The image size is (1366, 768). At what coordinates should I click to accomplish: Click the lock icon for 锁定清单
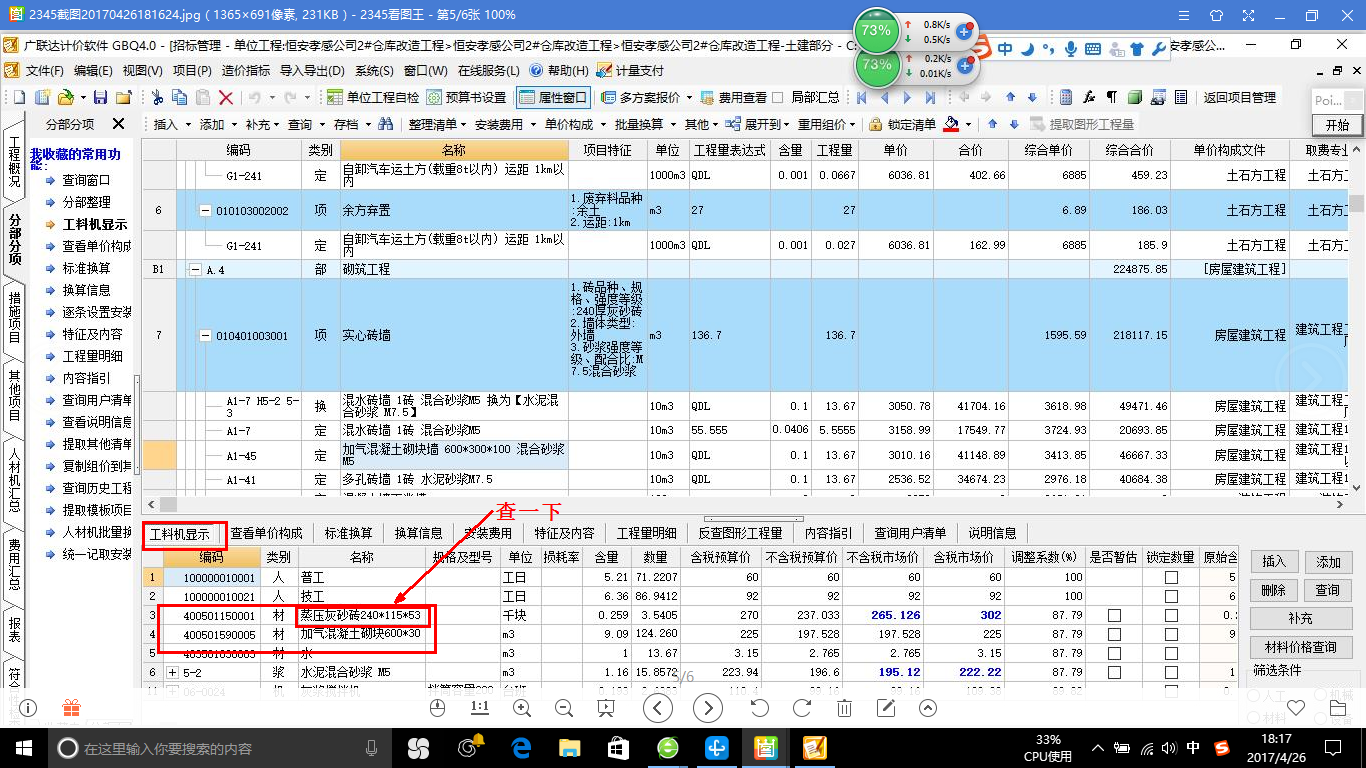click(876, 124)
